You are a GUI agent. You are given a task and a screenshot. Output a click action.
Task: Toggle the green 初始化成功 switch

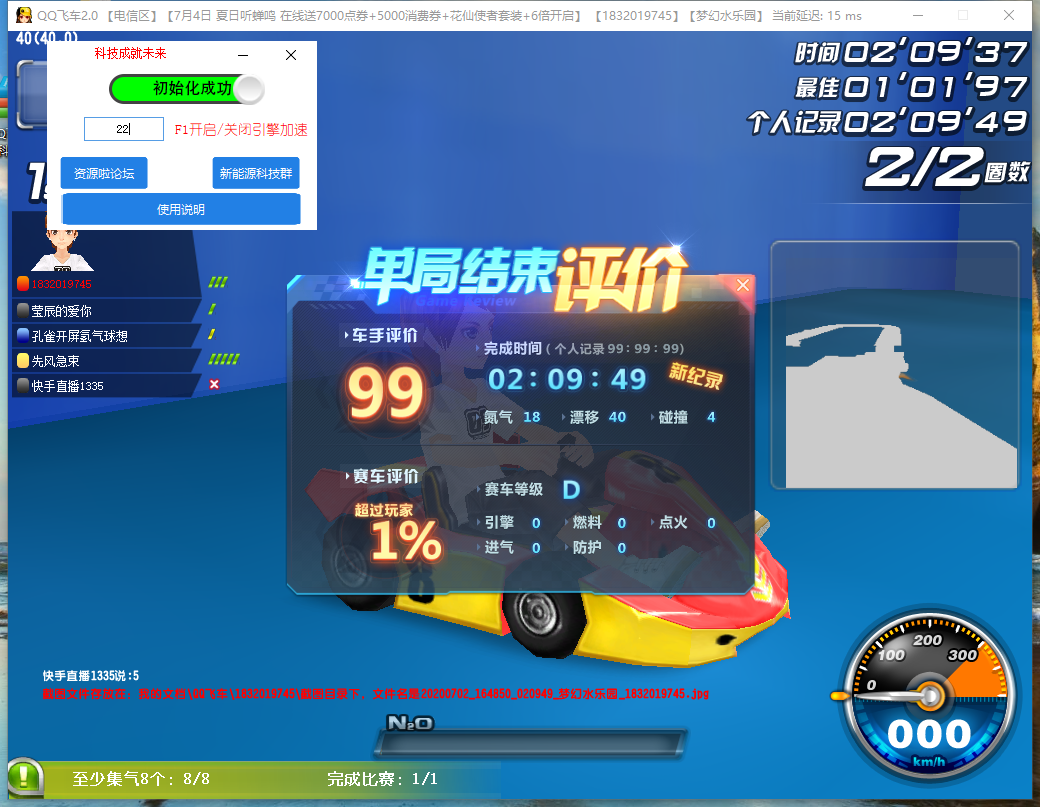(x=186, y=89)
